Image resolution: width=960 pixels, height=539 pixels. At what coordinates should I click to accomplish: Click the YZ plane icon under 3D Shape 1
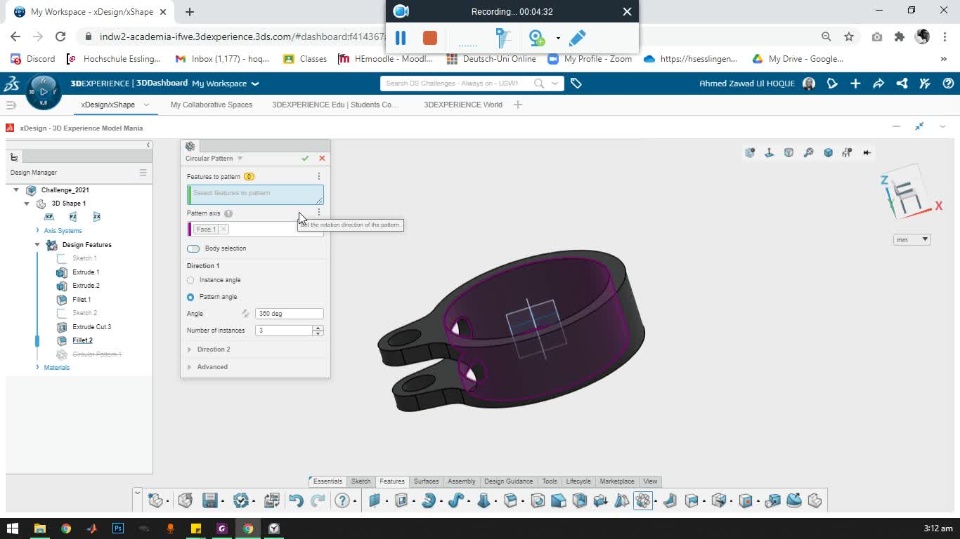tap(73, 216)
